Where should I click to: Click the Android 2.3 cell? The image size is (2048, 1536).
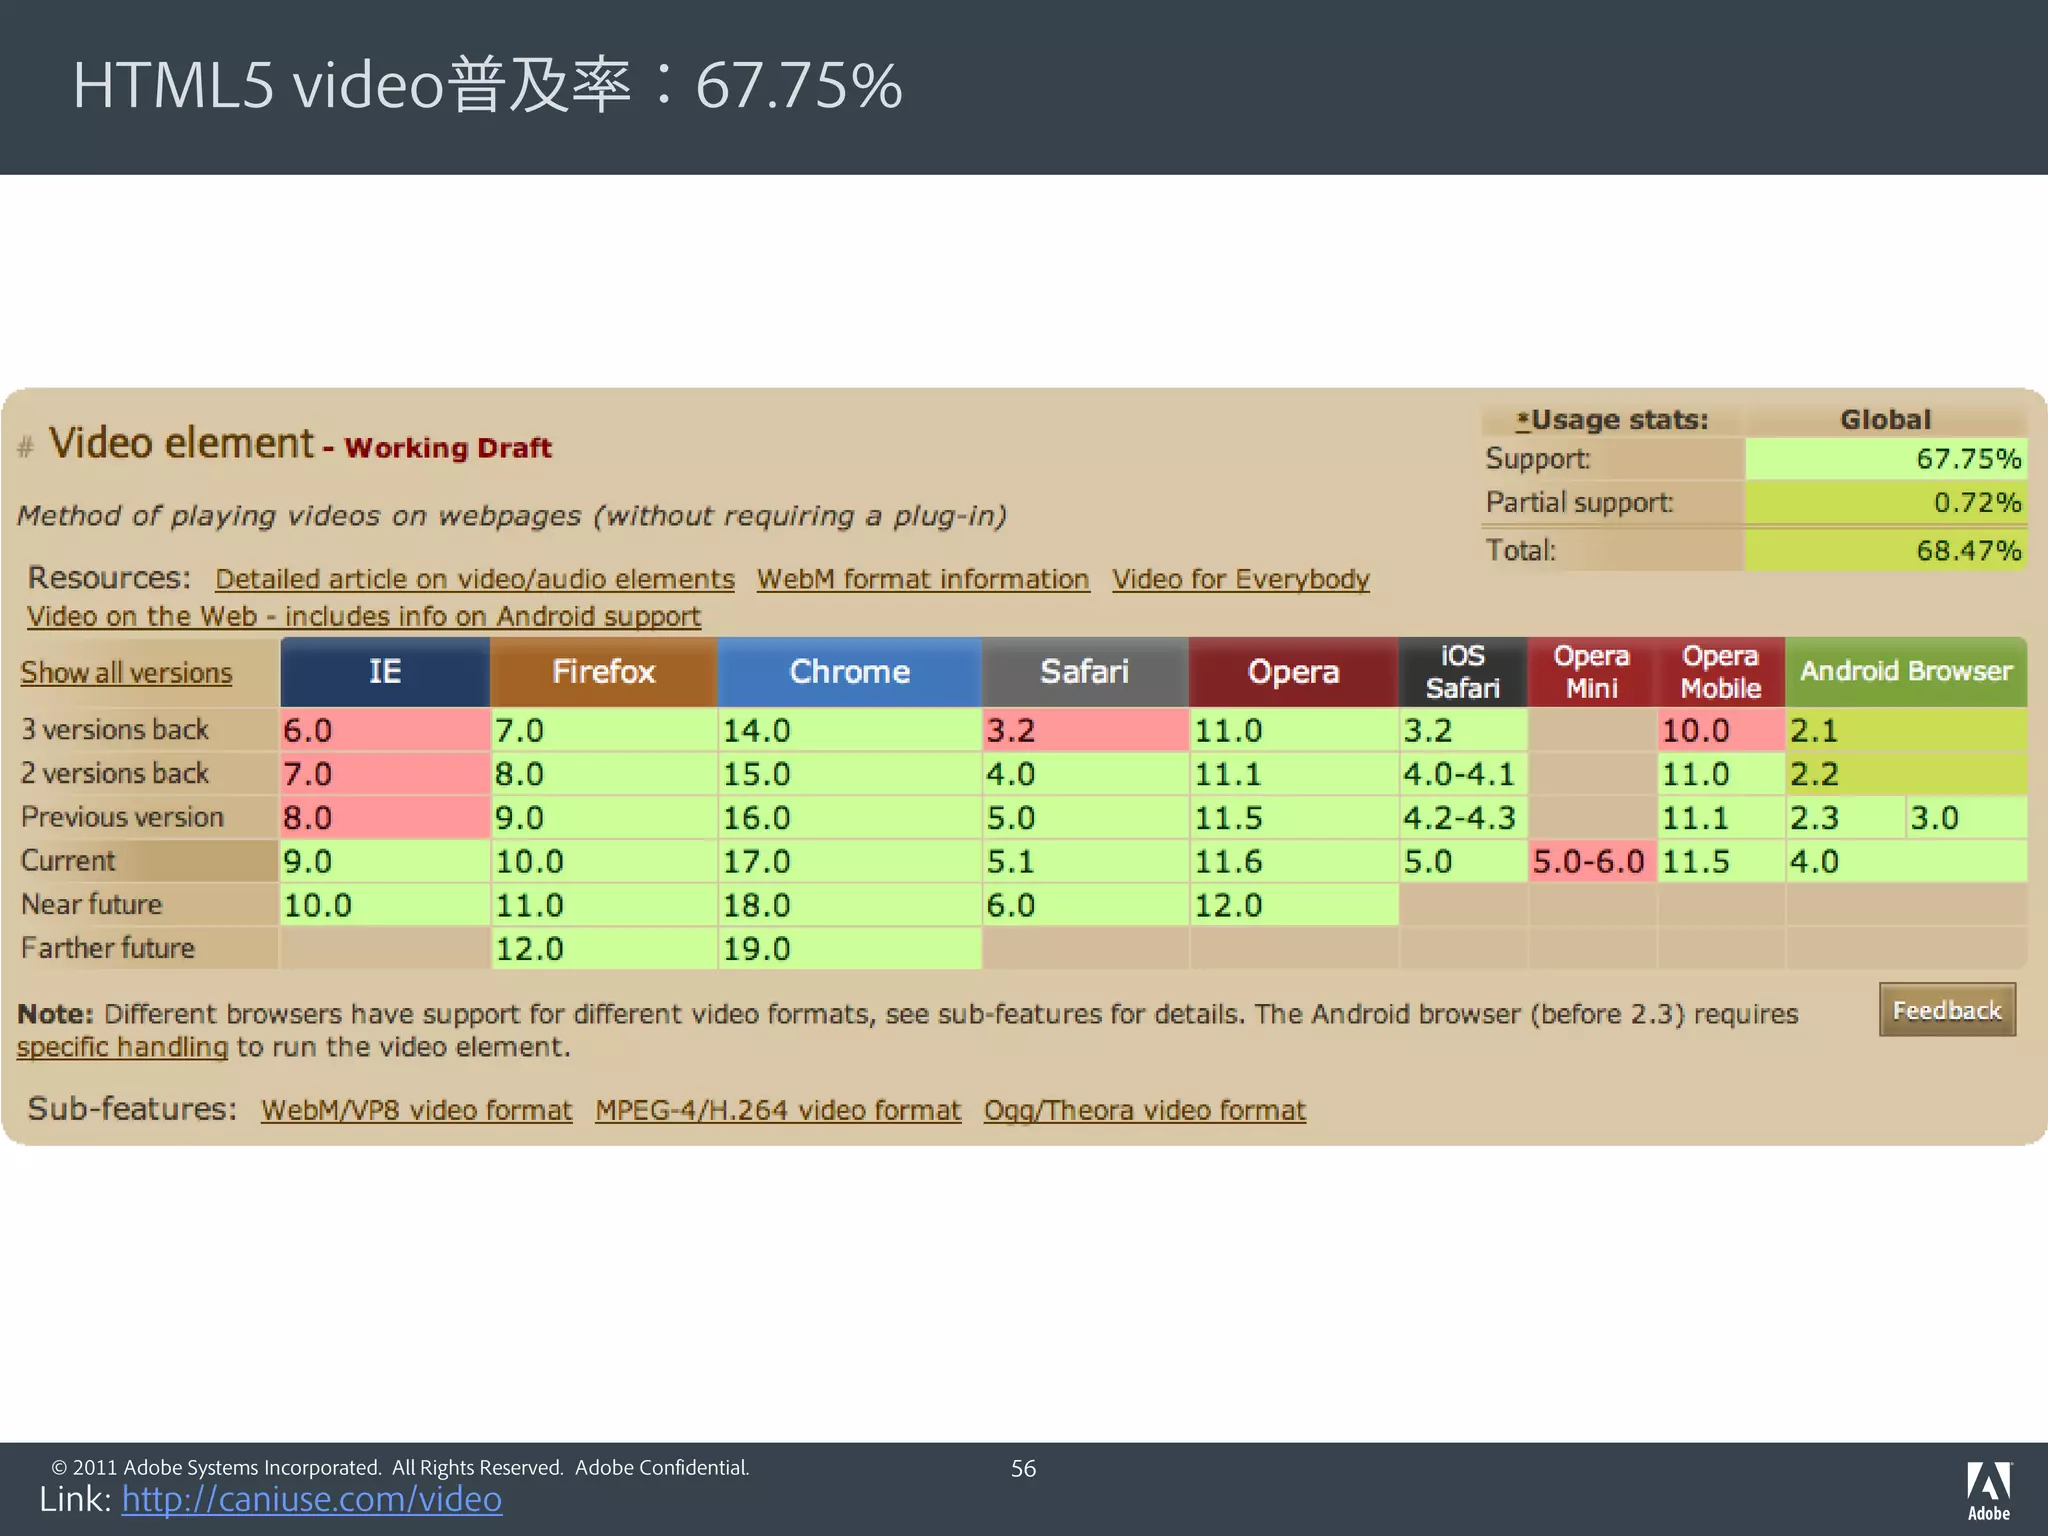(1846, 818)
